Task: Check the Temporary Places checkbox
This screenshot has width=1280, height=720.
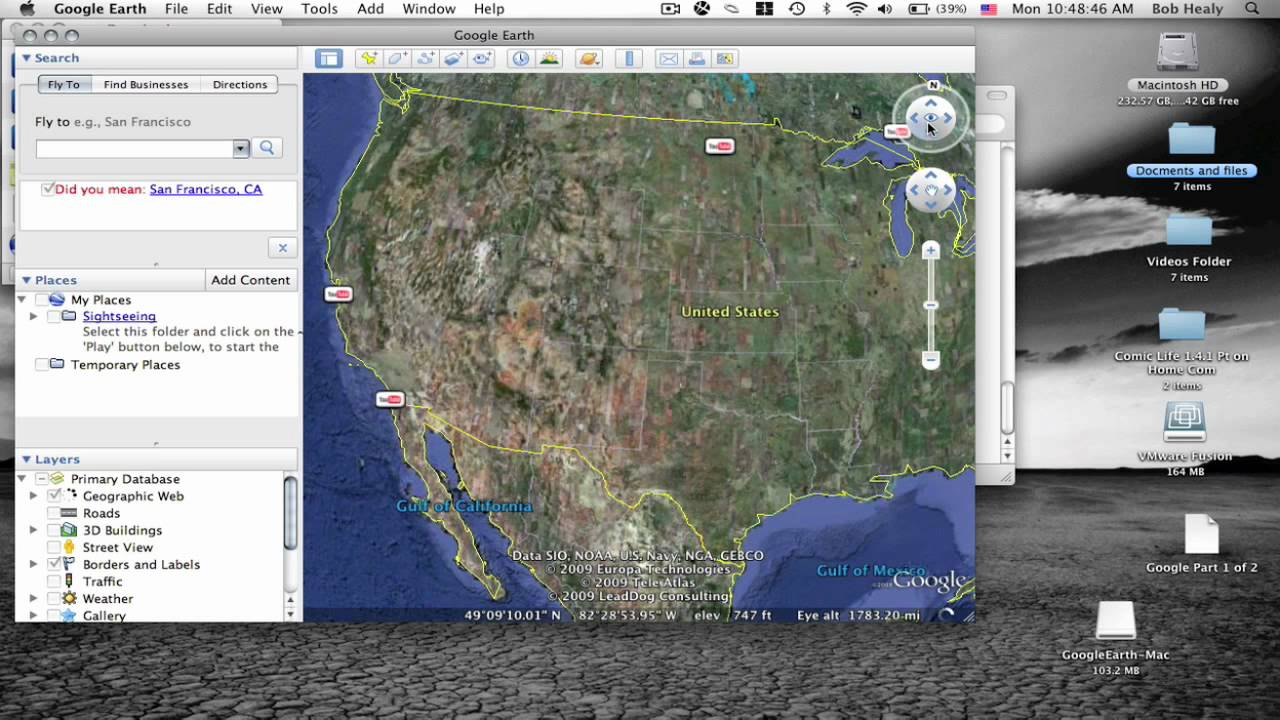Action: click(x=42, y=365)
